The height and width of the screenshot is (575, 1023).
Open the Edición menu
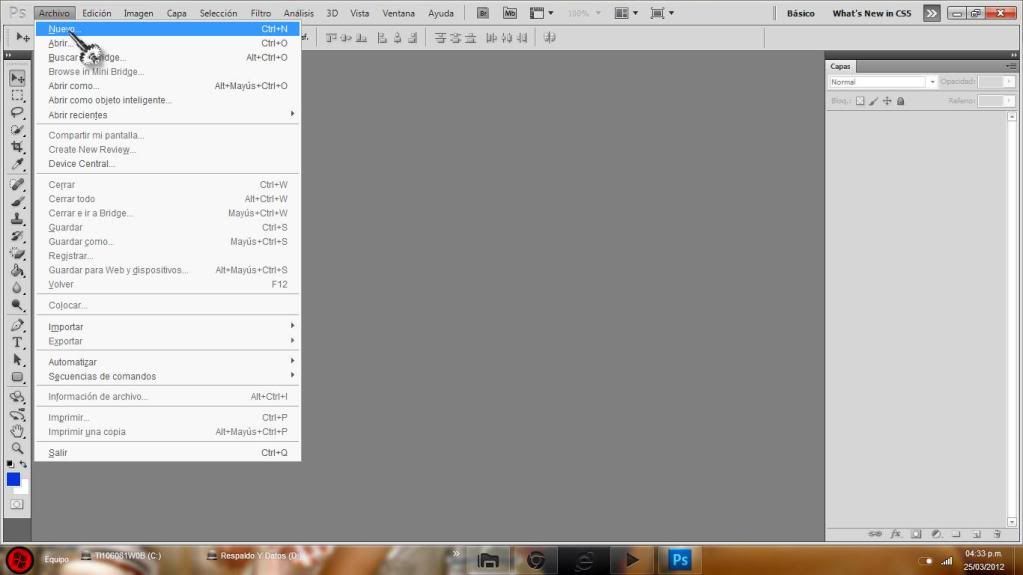coord(97,13)
